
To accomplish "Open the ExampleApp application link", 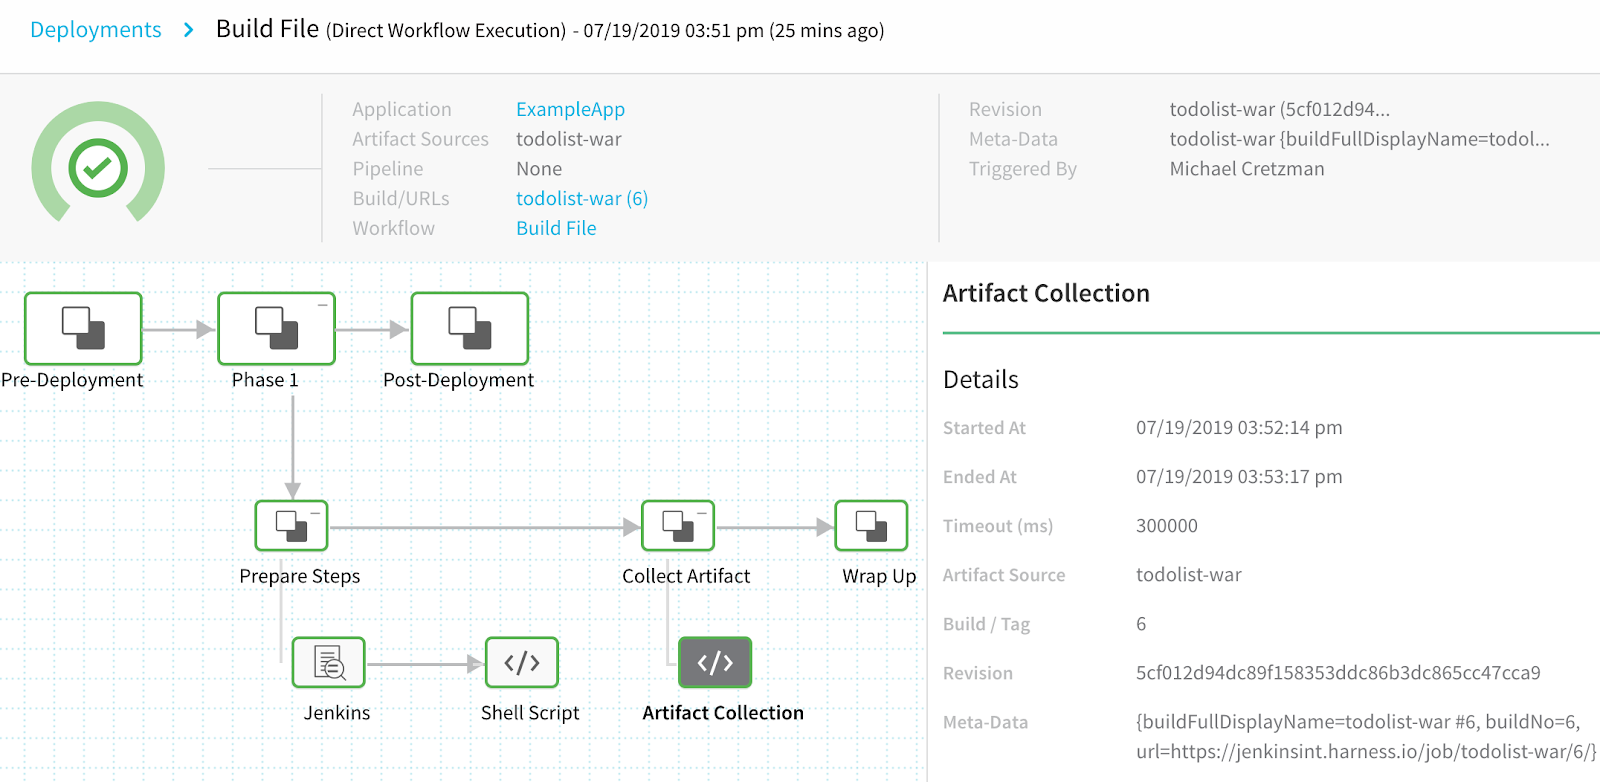I will click(x=570, y=109).
